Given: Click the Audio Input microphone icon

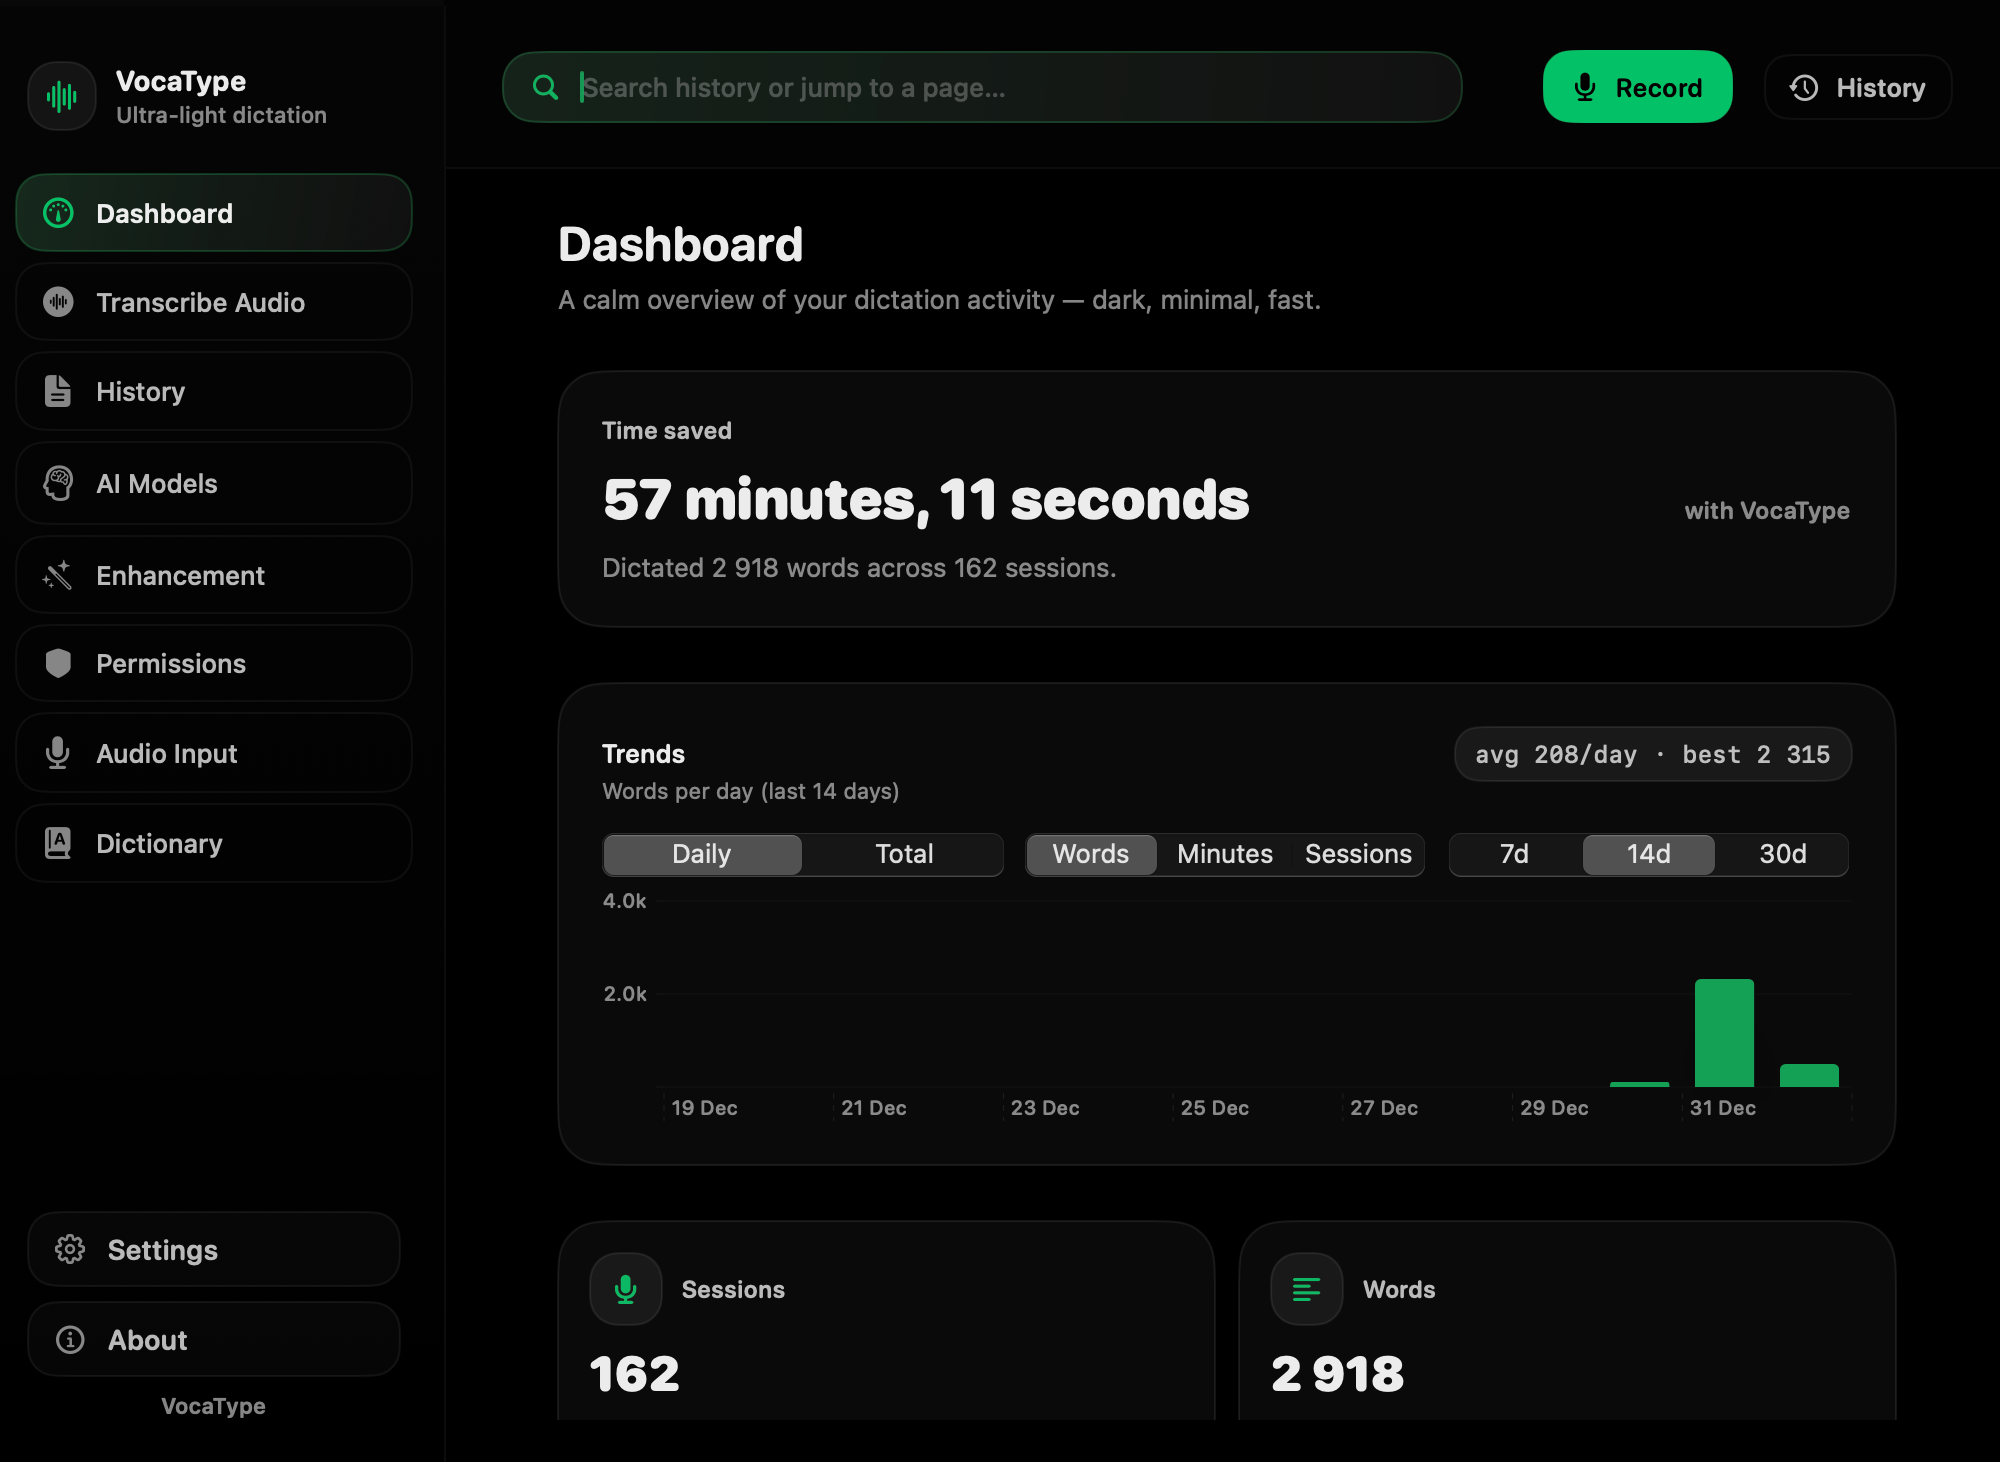Looking at the screenshot, I should point(58,753).
